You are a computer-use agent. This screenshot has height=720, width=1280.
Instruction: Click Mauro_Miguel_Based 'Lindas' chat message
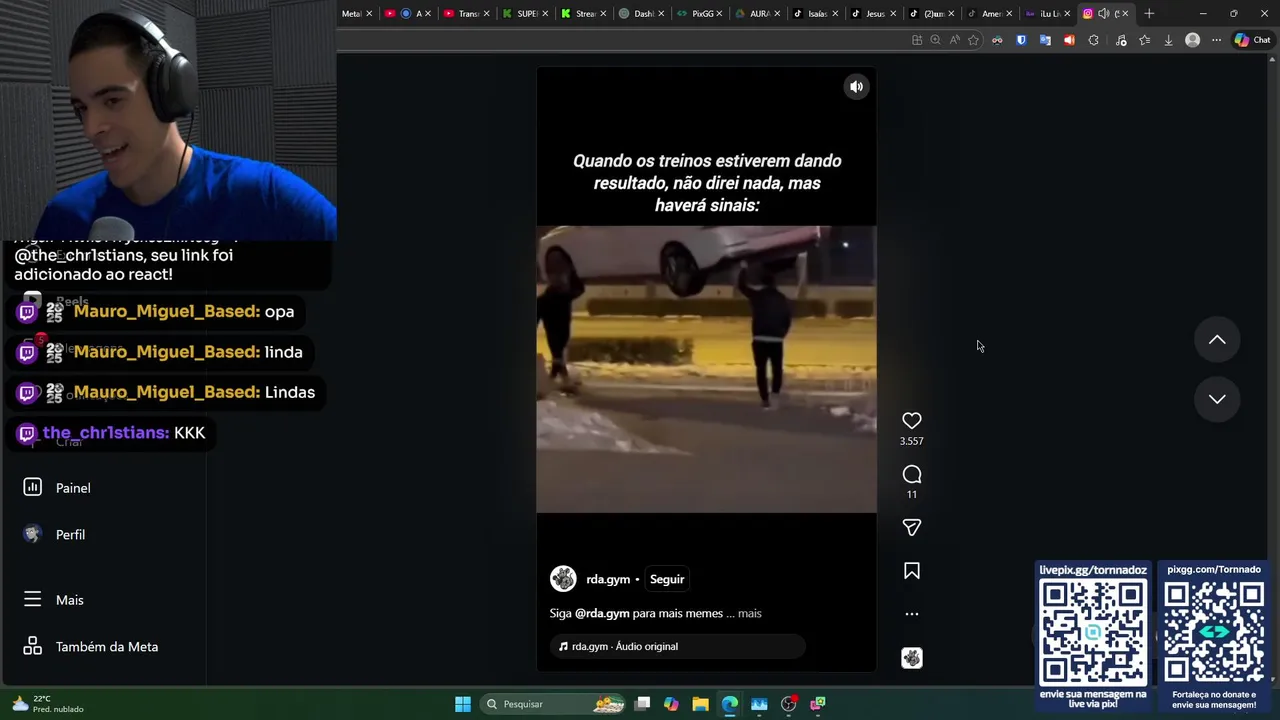[167, 392]
